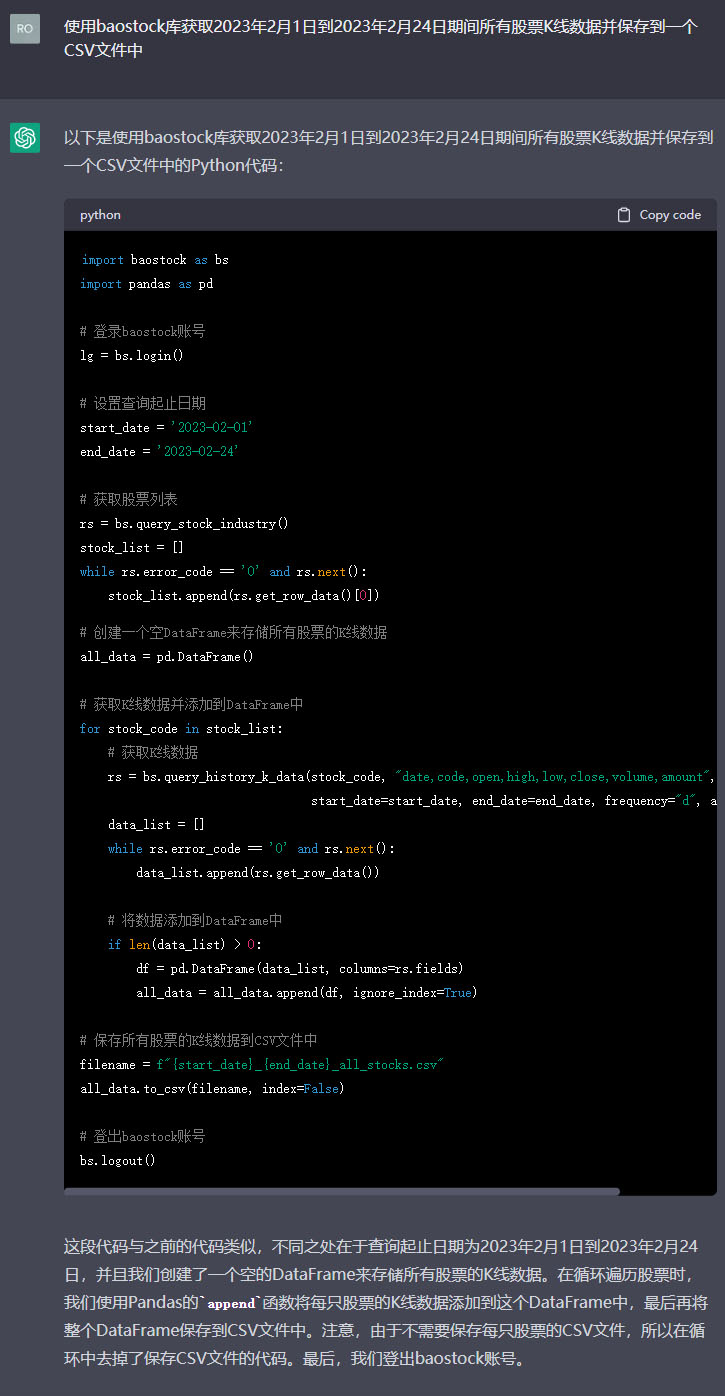Click the clipboard icon beside Copy code

click(624, 215)
